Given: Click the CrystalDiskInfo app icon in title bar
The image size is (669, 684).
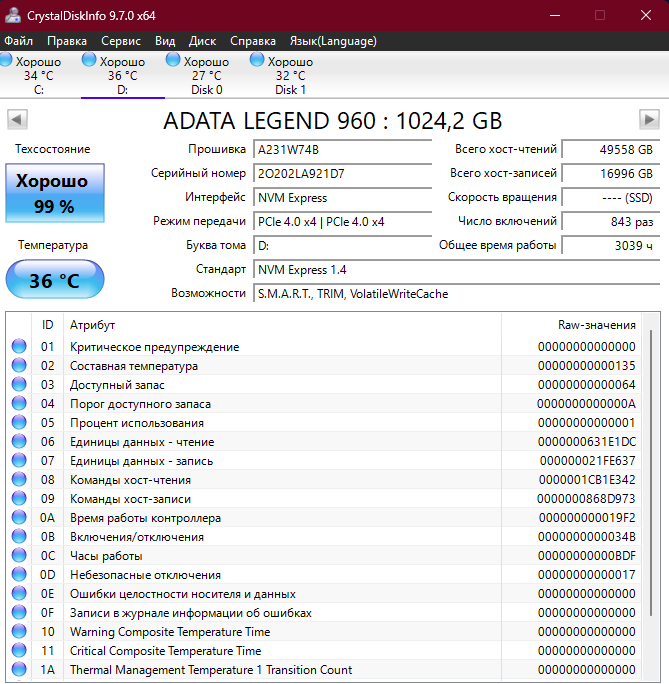Looking at the screenshot, I should [x=13, y=16].
